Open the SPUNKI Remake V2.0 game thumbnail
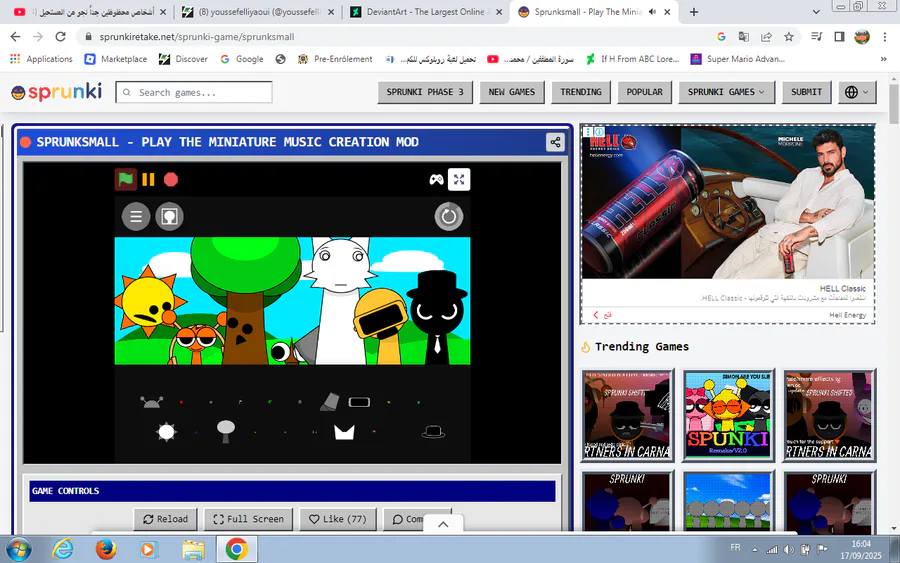Screen dimensions: 900x563 tap(728, 416)
